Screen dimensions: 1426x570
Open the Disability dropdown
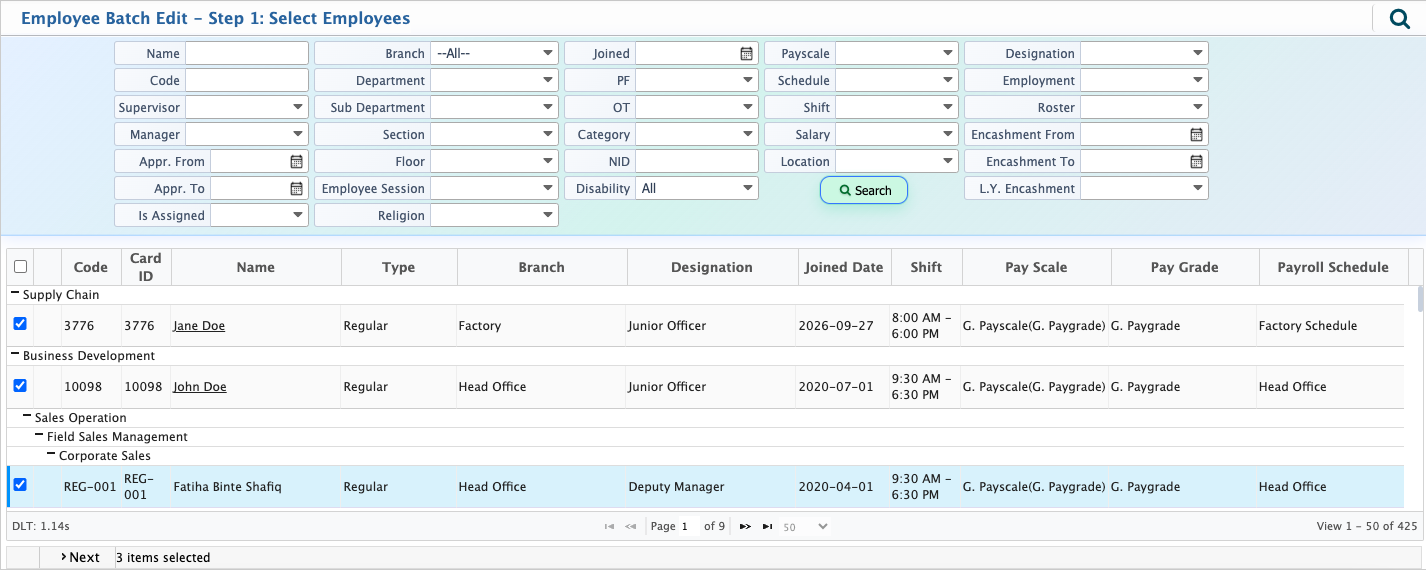(x=697, y=188)
